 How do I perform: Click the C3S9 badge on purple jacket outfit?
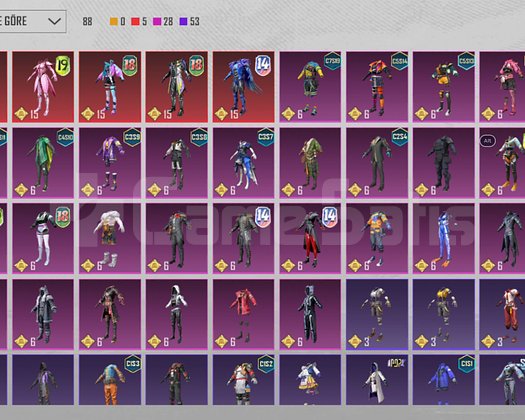pos(132,137)
